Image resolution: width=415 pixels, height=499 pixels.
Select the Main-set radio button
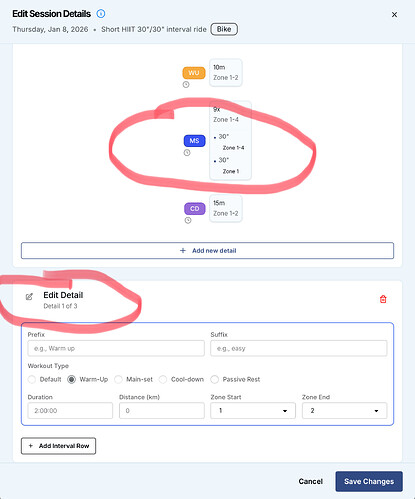pyautogui.click(x=118, y=379)
